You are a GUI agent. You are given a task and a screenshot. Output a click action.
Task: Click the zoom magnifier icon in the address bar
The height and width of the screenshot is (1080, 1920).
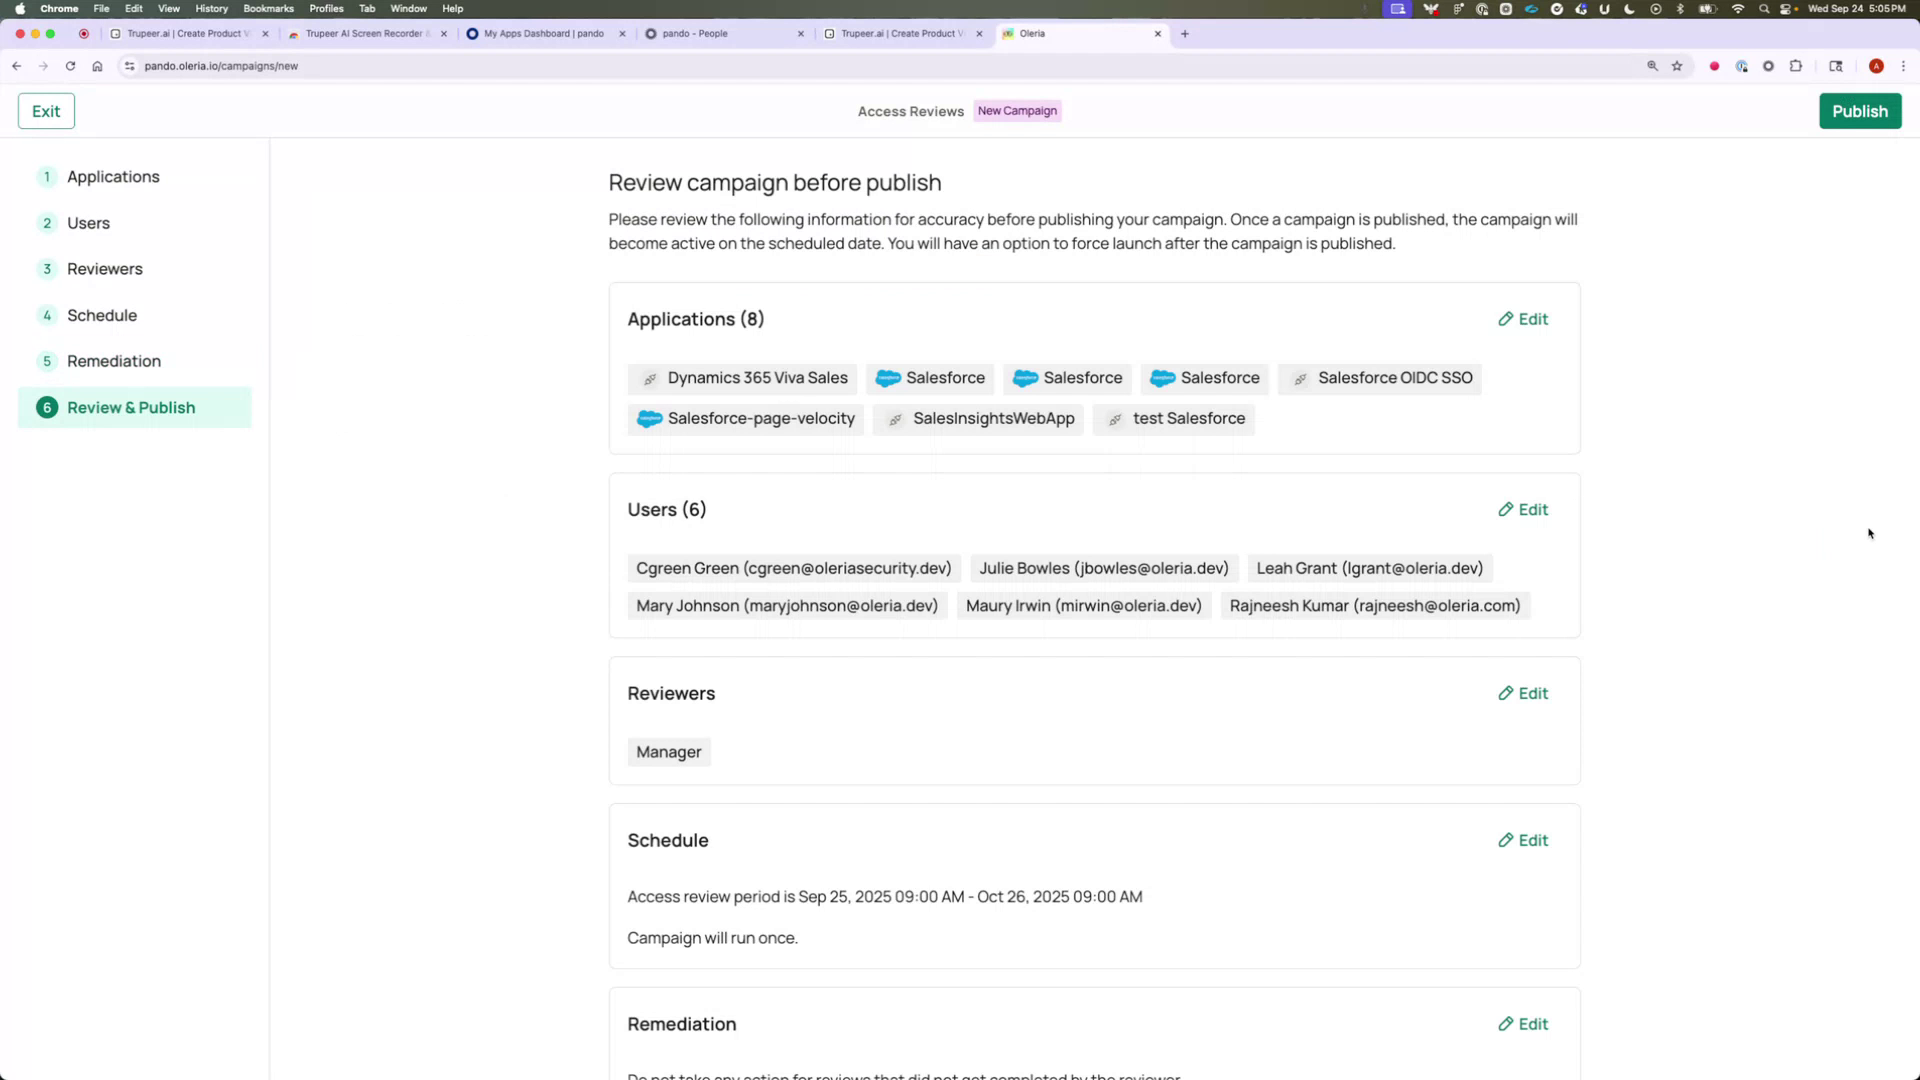1652,66
